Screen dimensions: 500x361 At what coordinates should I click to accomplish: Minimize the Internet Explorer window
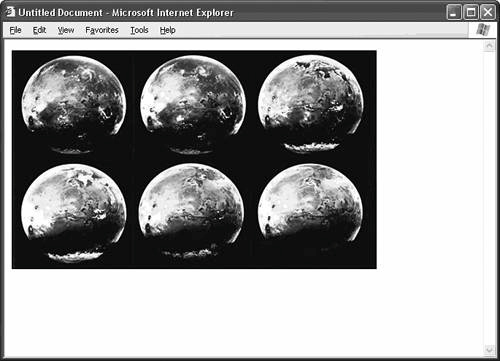[x=454, y=12]
